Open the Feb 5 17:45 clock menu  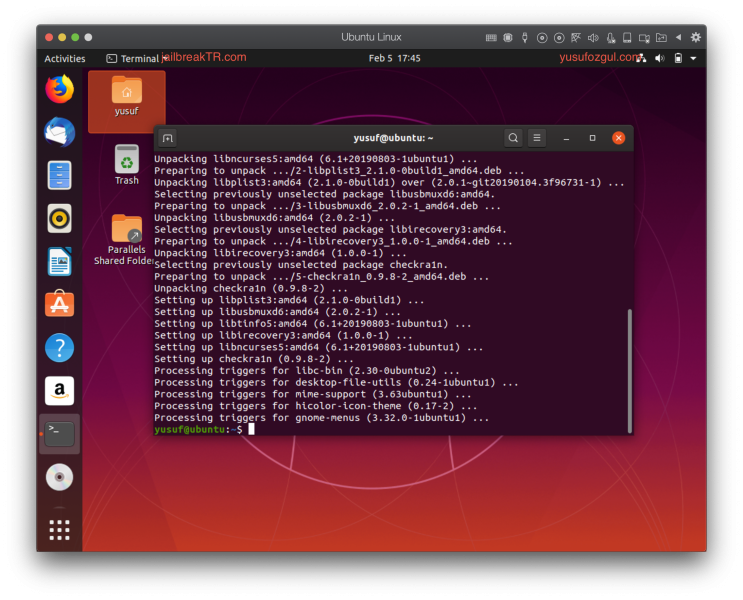(394, 59)
